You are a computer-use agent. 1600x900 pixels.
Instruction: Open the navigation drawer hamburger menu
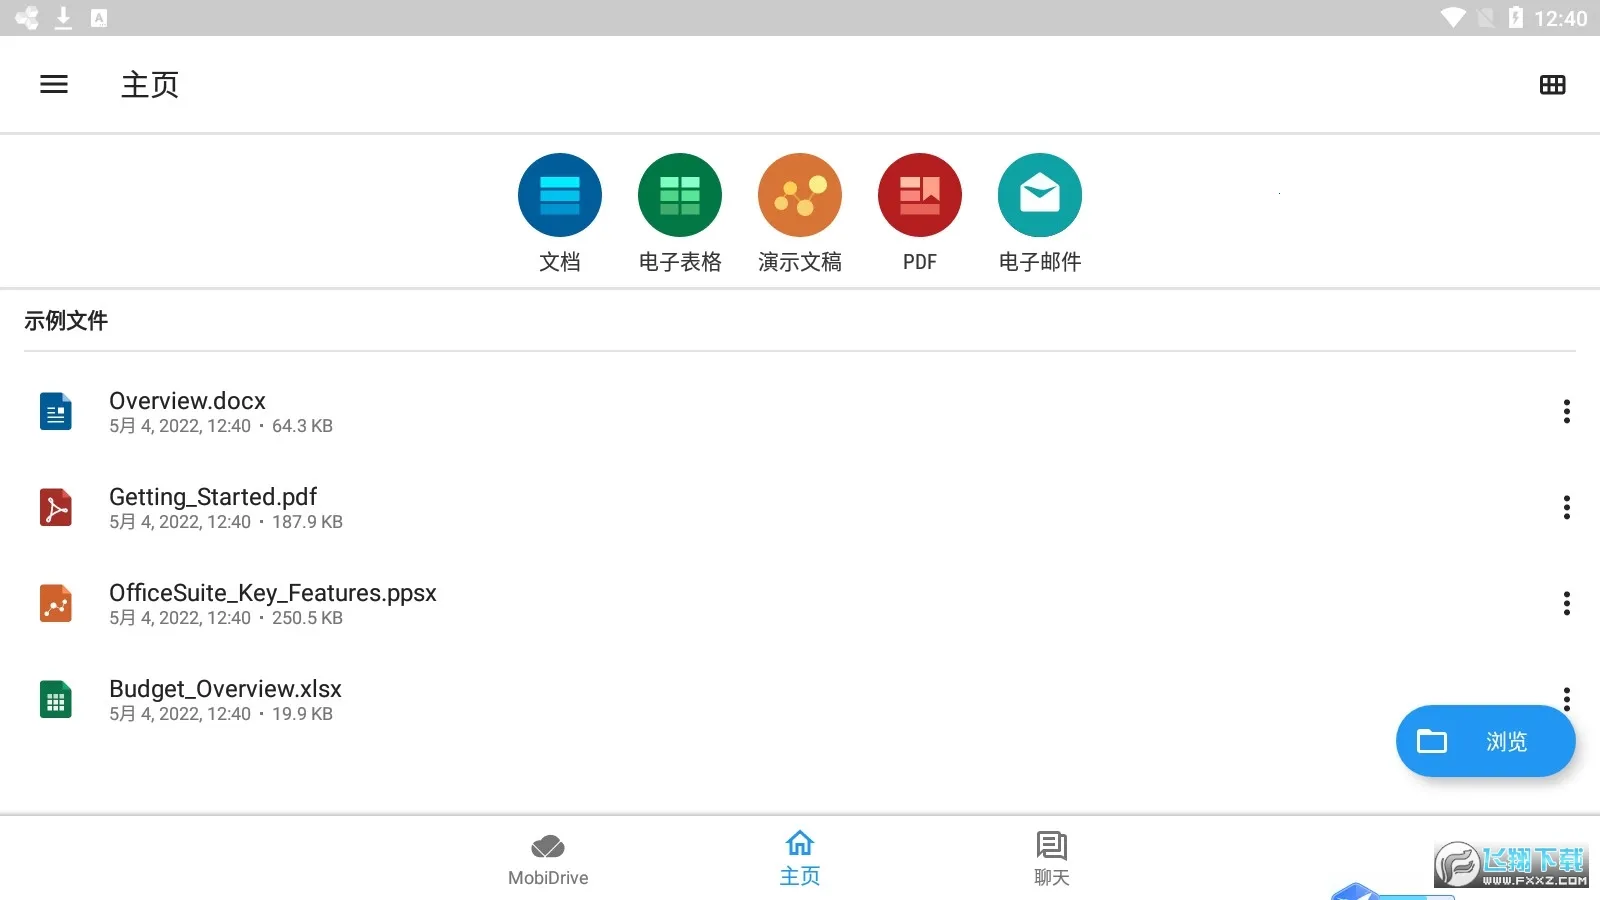(53, 84)
